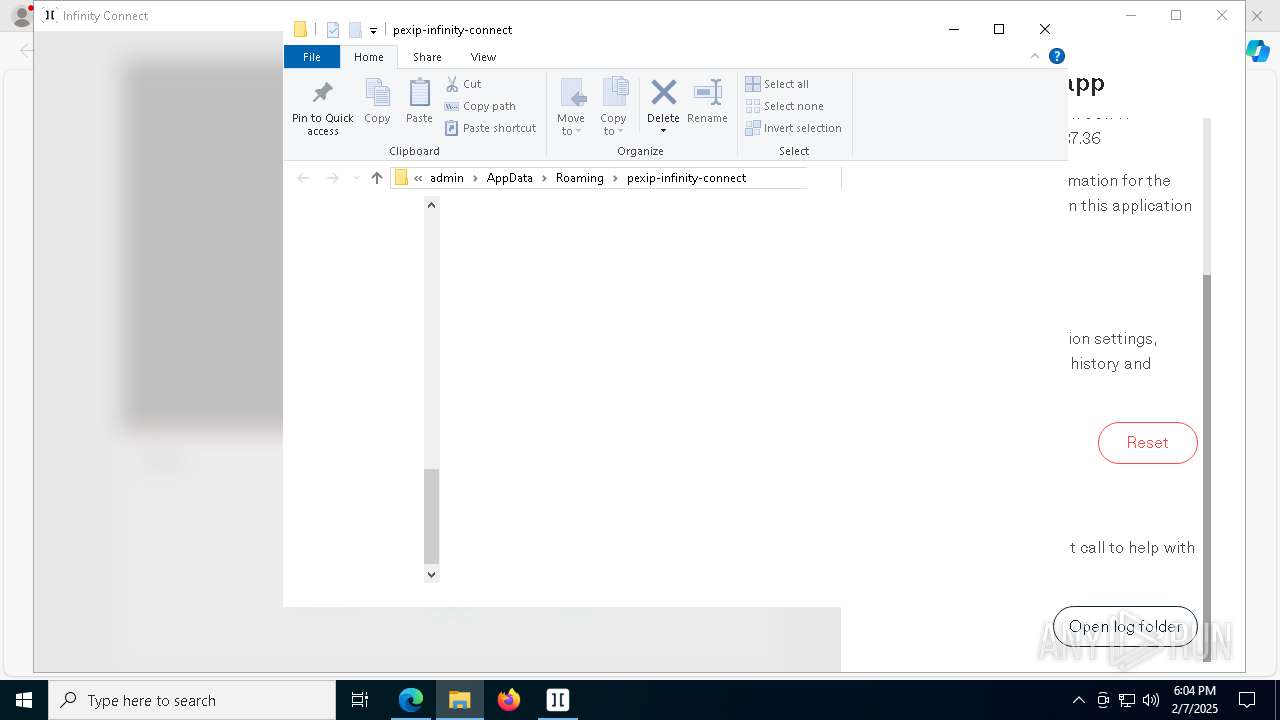Click the Roaming breadcrumb segment
The image size is (1280, 720).
580,178
